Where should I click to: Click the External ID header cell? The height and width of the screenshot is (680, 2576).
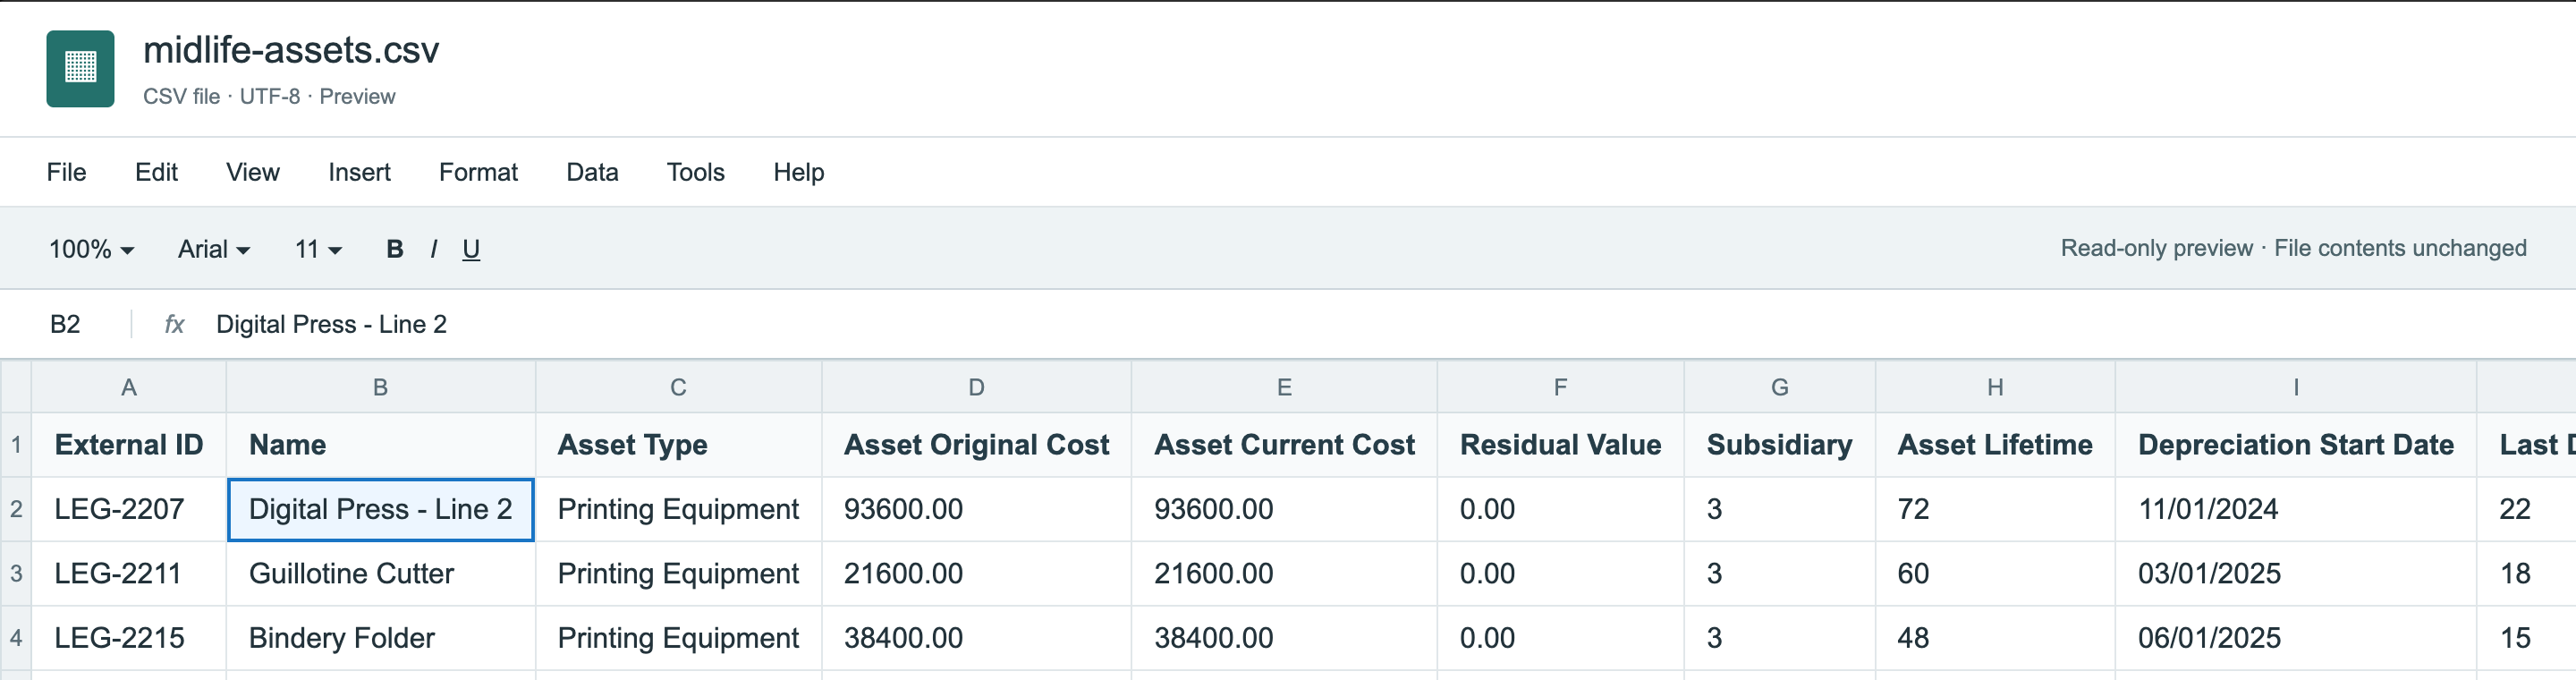129,445
